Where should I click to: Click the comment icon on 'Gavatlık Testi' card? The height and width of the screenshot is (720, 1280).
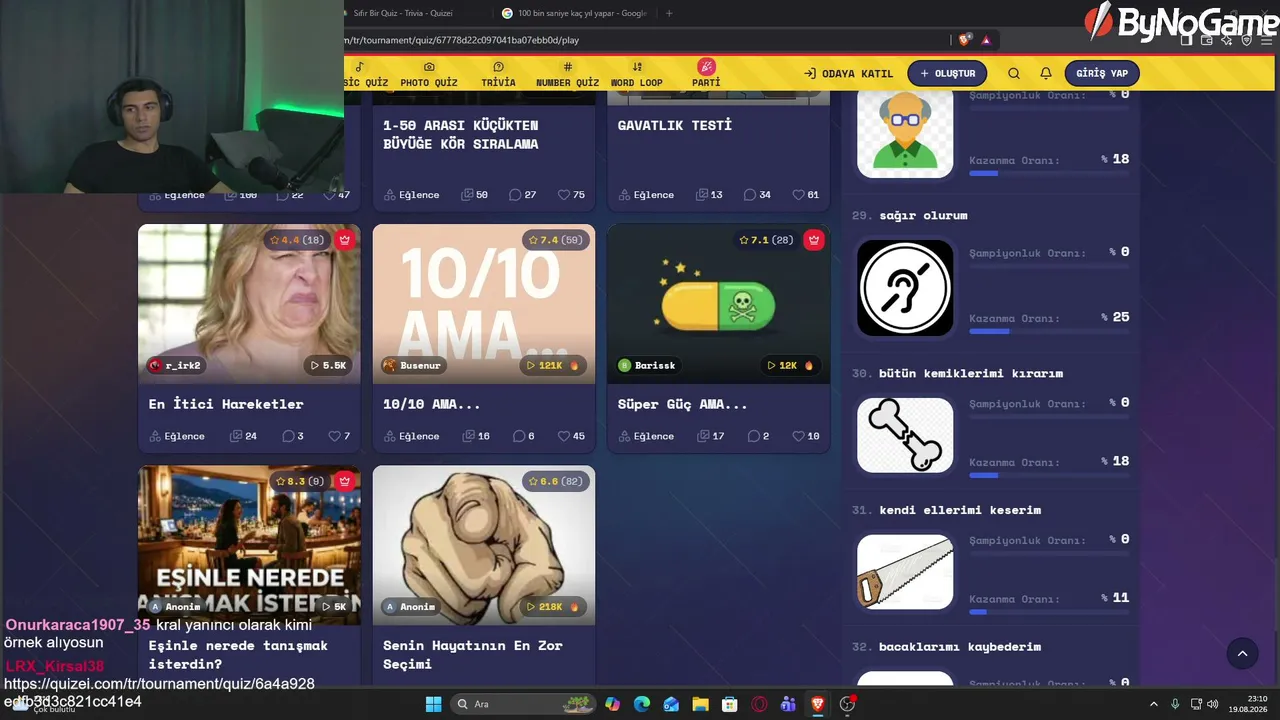[x=749, y=195]
